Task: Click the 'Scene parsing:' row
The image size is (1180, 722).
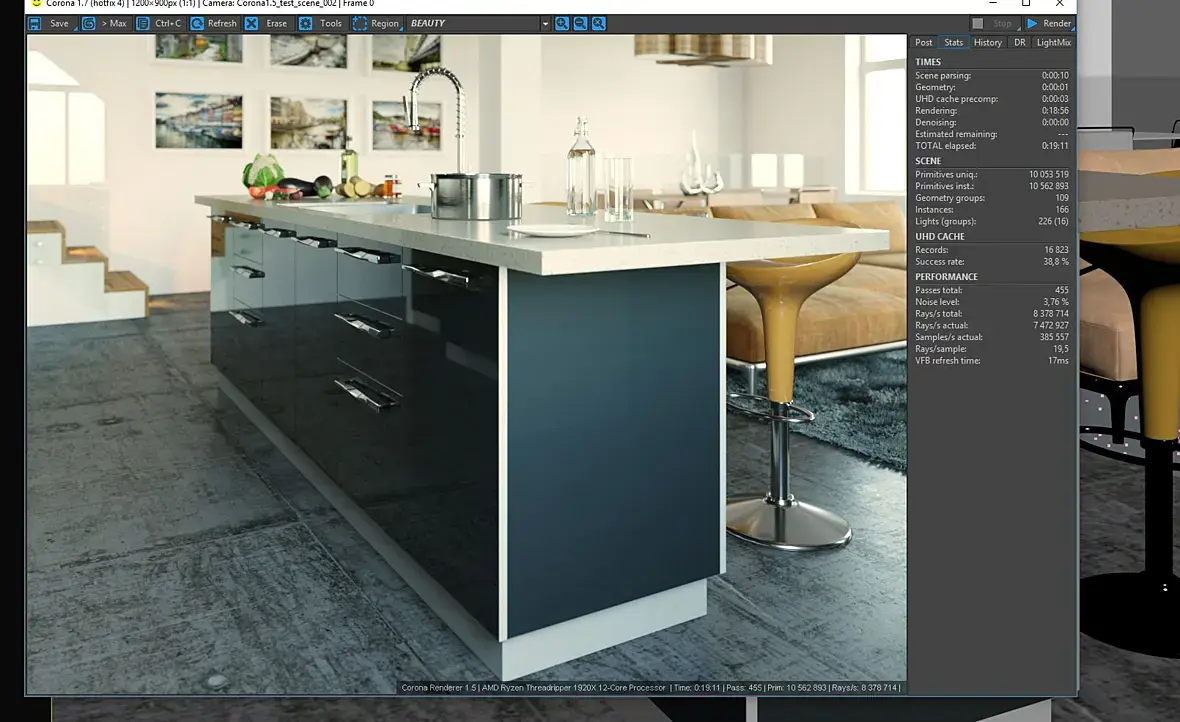Action: 992,75
